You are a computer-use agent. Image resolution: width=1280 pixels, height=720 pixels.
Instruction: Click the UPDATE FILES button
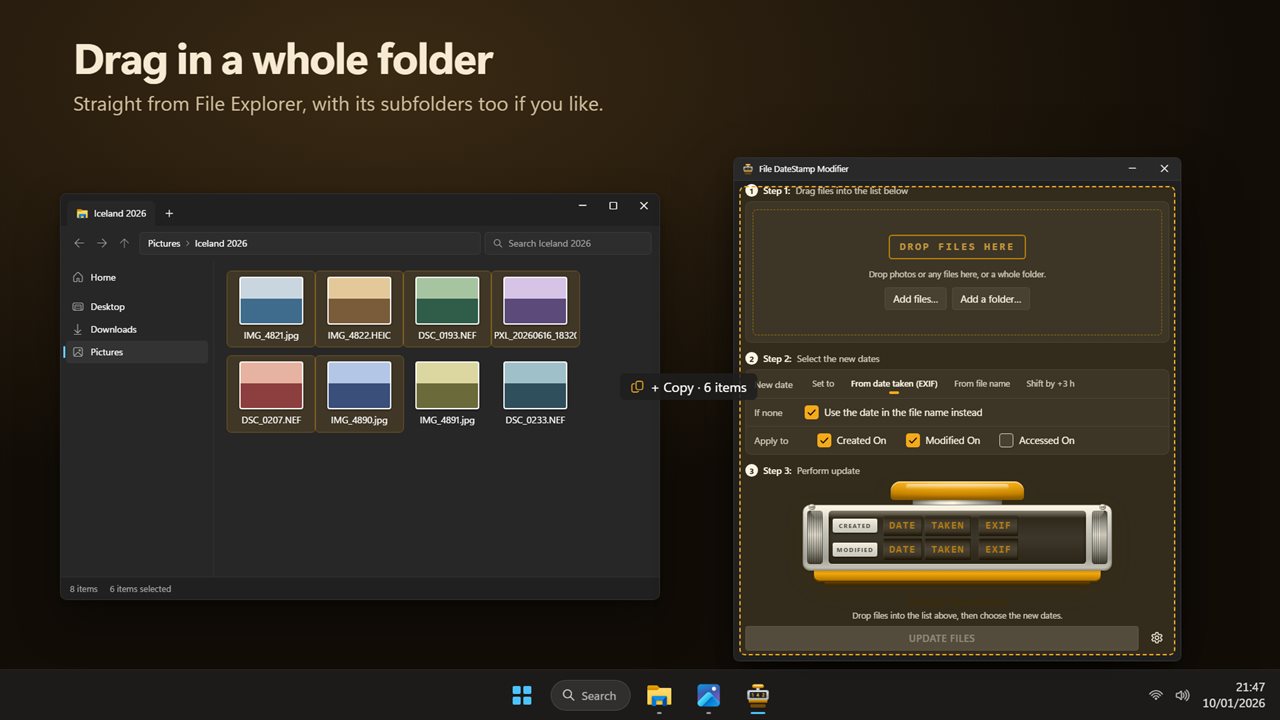[x=941, y=638]
